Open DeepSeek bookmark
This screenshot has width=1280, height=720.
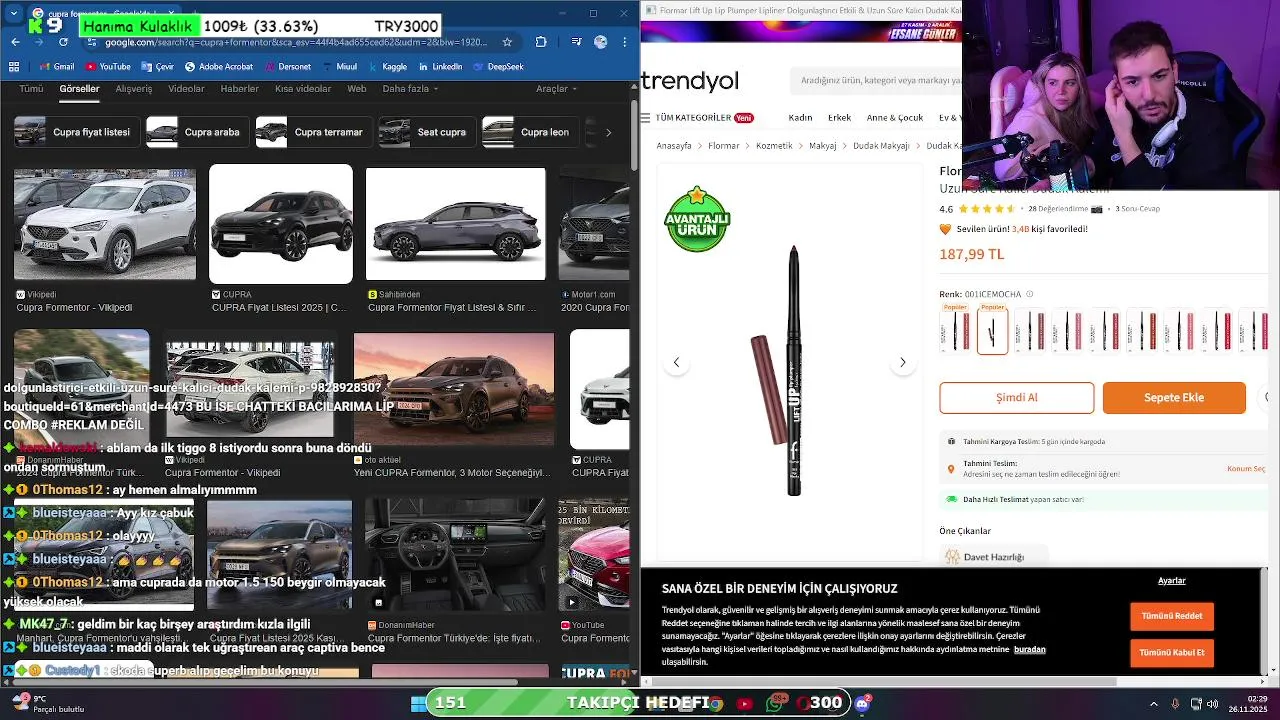tap(498, 67)
